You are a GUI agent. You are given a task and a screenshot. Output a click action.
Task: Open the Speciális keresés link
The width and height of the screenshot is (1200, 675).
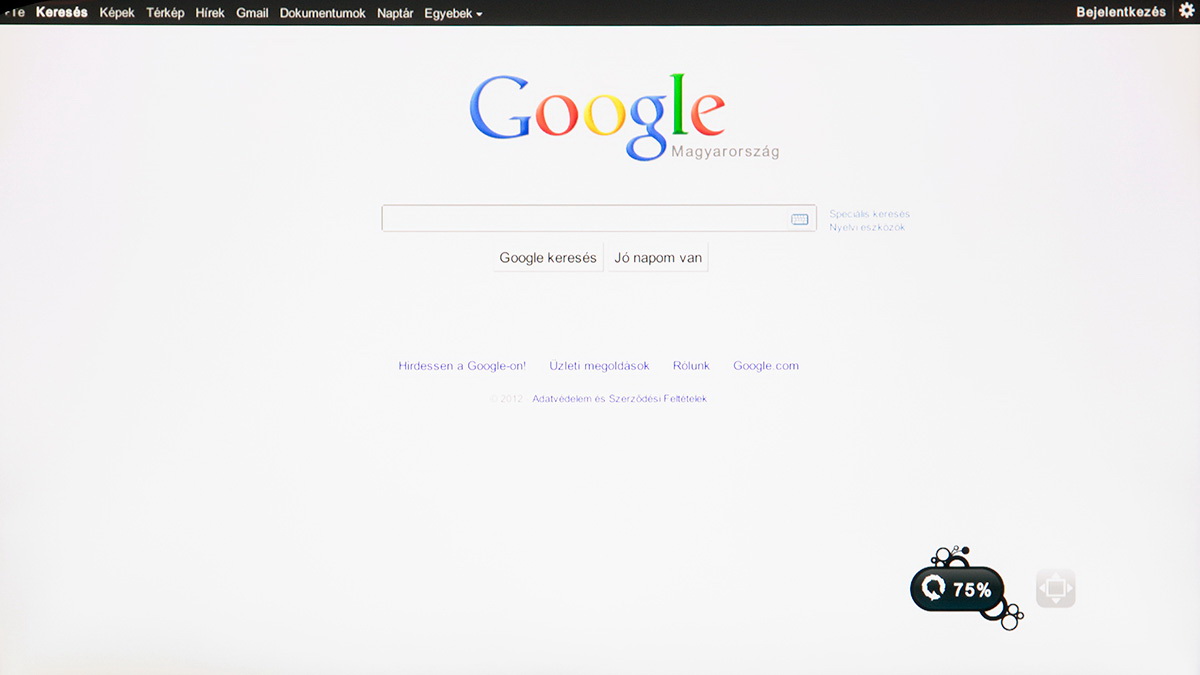pyautogui.click(x=869, y=214)
